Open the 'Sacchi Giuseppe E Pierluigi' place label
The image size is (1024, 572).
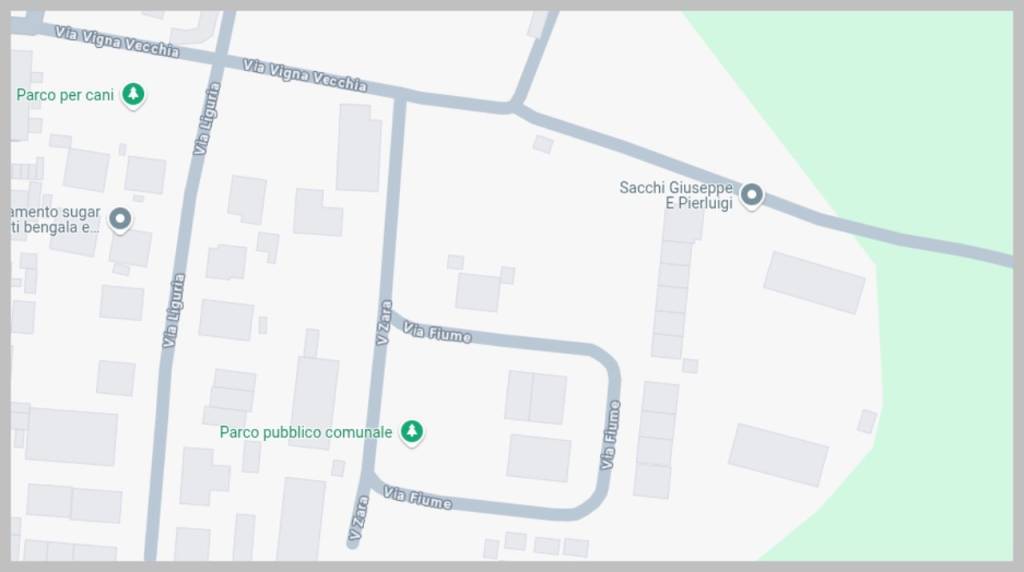(676, 195)
